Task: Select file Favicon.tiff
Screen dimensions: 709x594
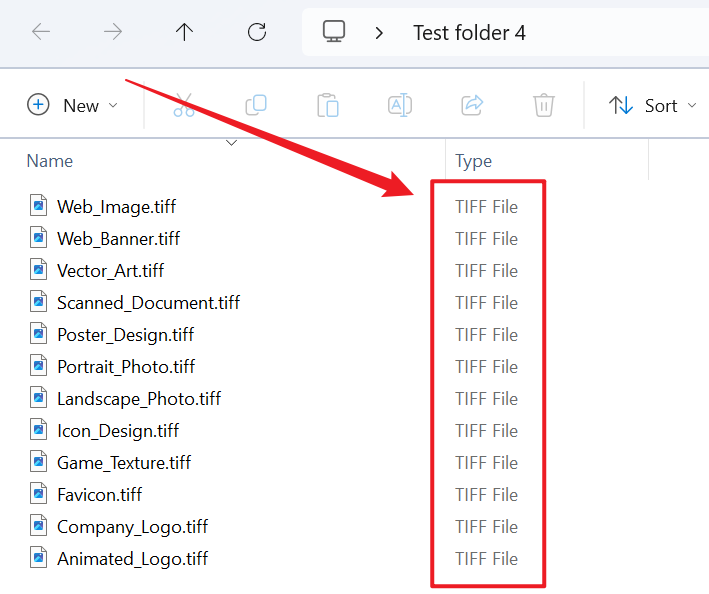Action: [x=99, y=495]
